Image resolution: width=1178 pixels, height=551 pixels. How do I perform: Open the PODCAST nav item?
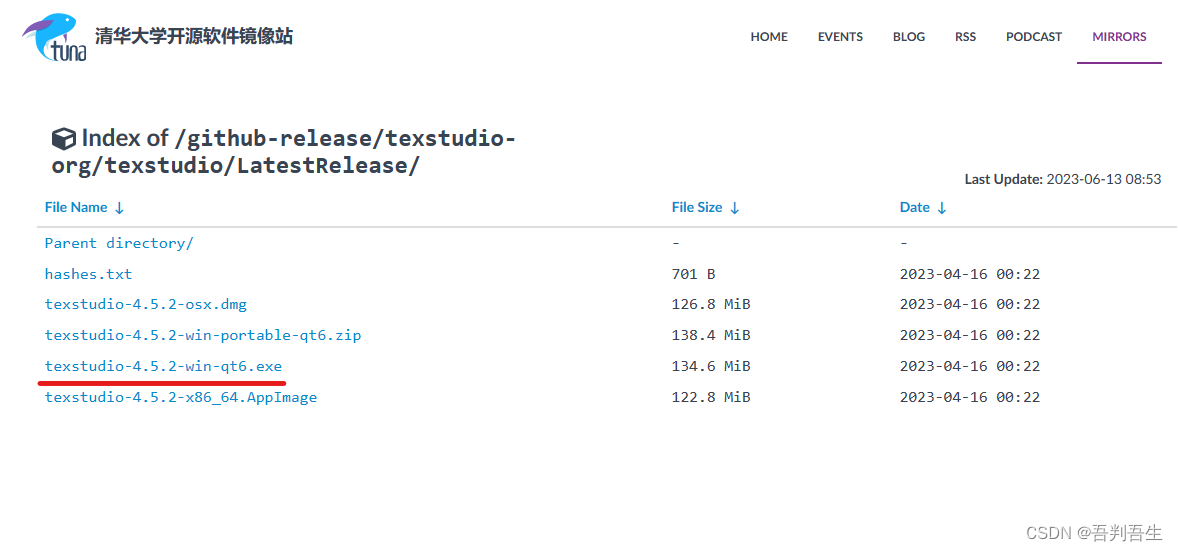click(x=1034, y=36)
